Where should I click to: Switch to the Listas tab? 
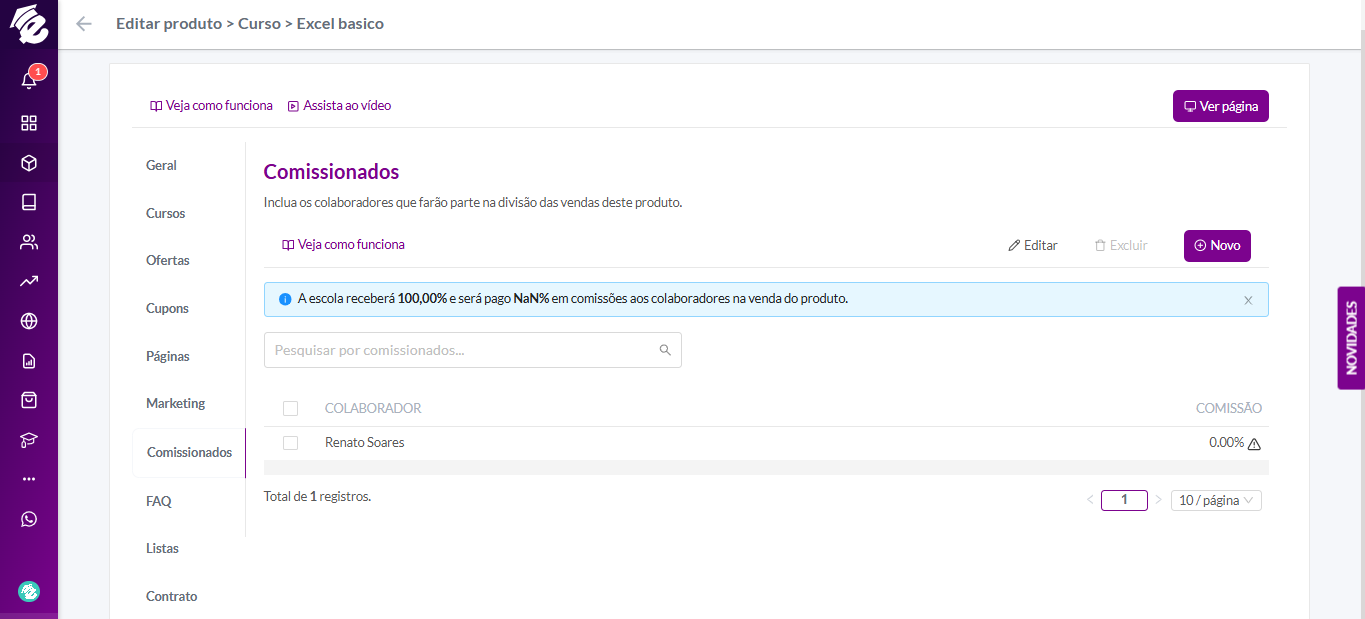(x=162, y=548)
